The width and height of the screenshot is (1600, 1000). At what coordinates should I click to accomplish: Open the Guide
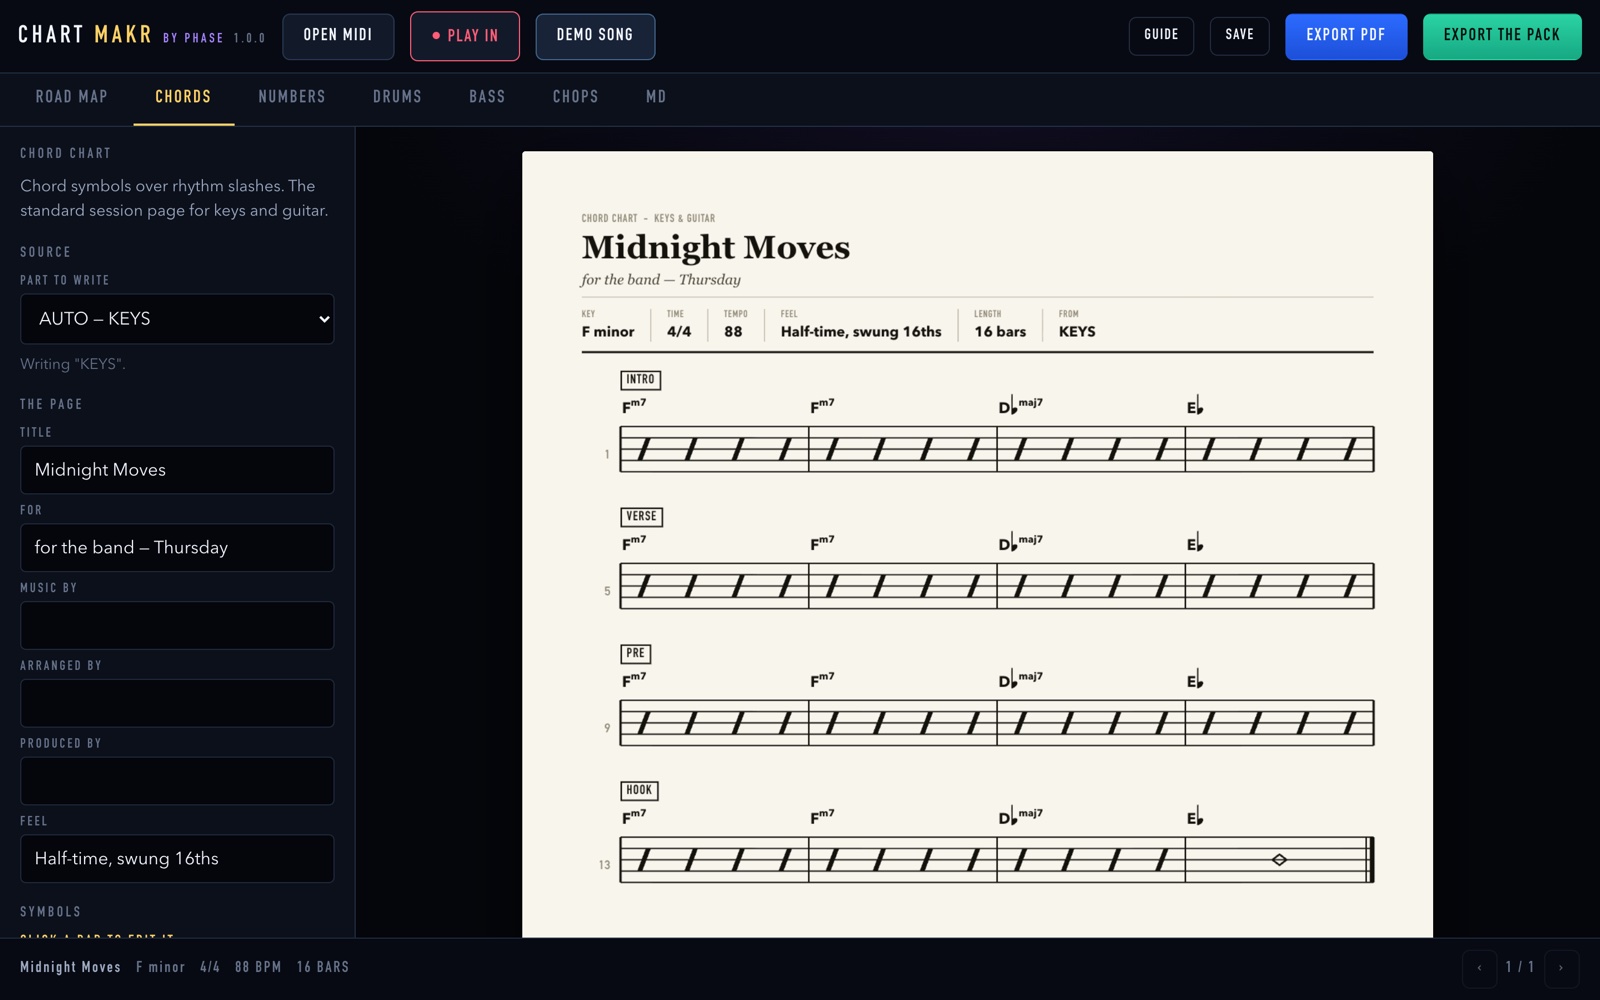coord(1161,35)
